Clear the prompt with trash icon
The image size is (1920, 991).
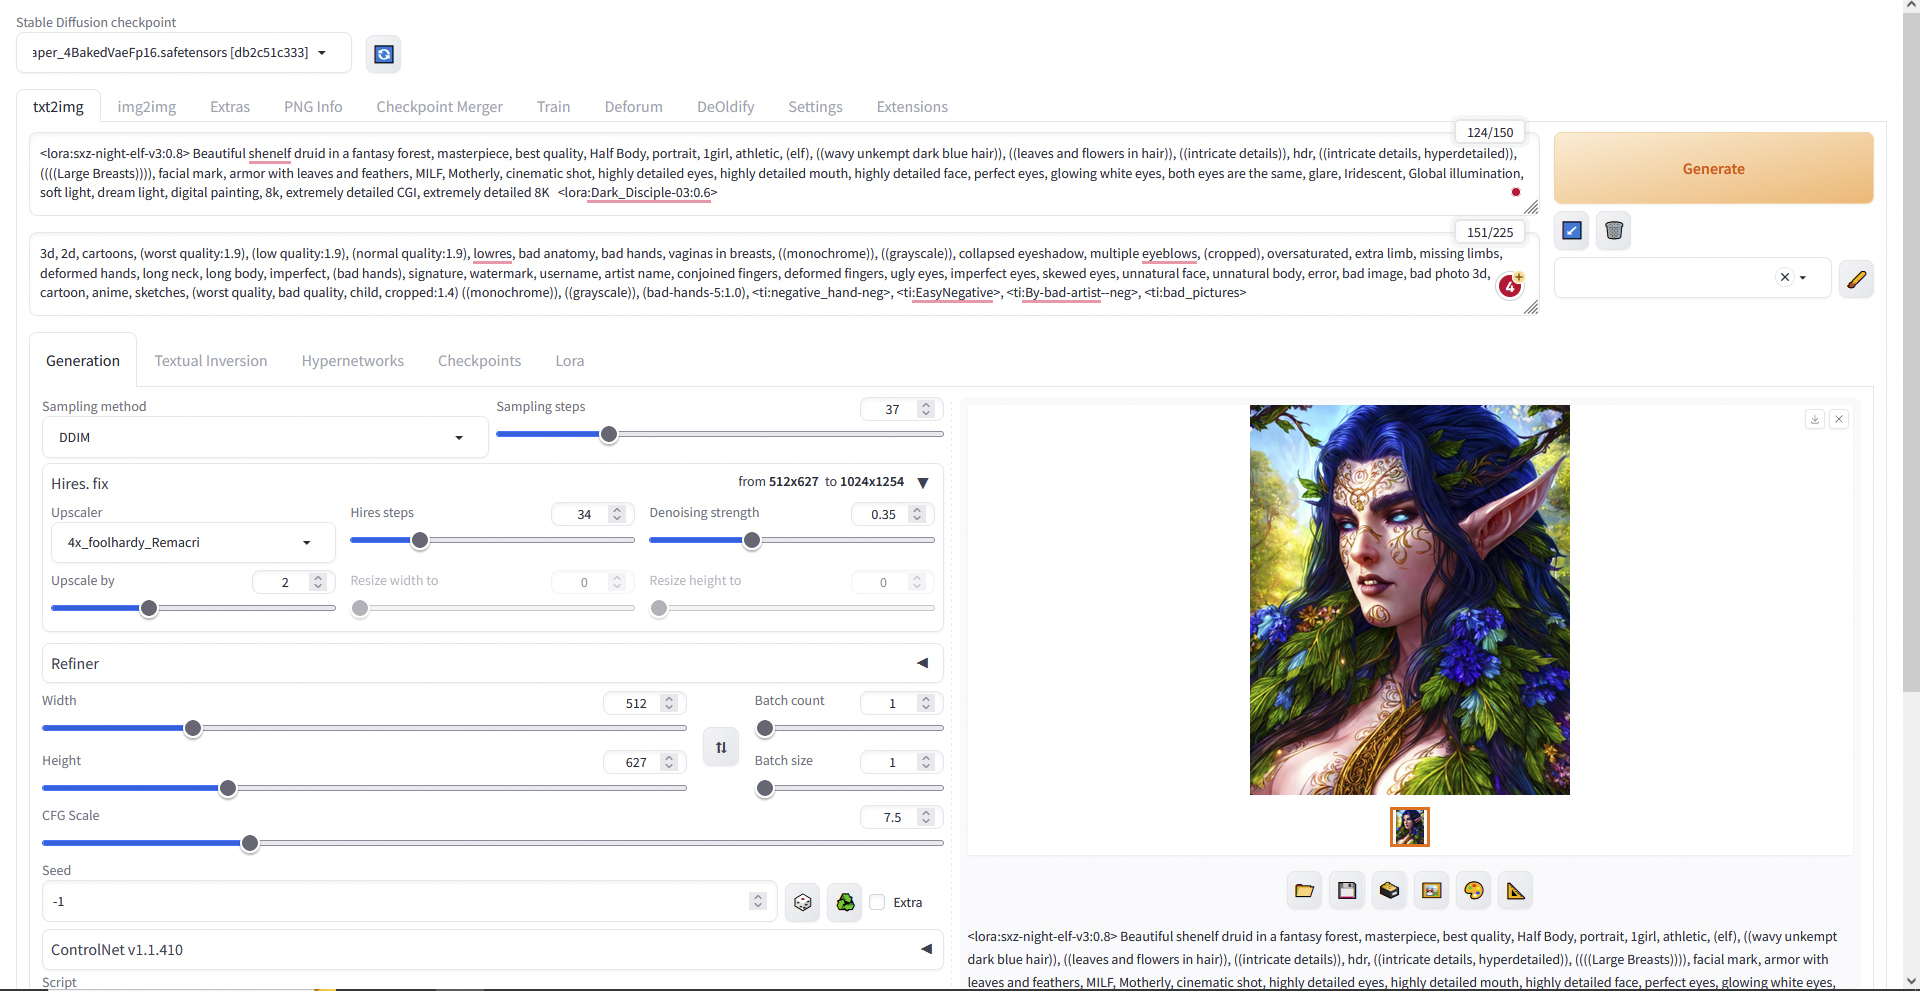1614,231
